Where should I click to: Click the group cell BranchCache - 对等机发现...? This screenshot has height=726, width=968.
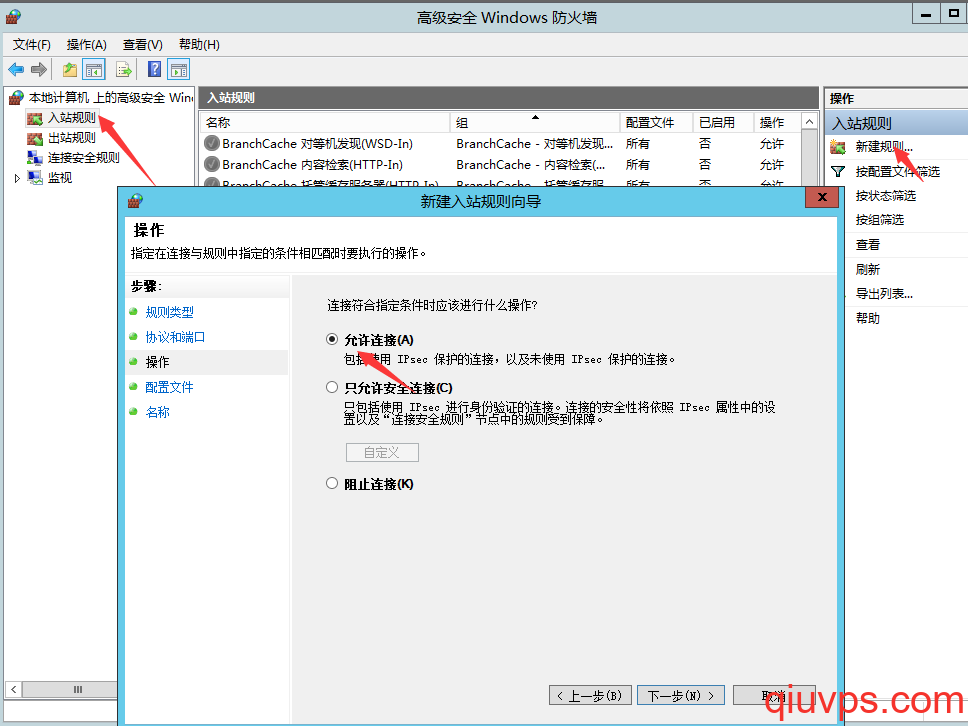(535, 144)
